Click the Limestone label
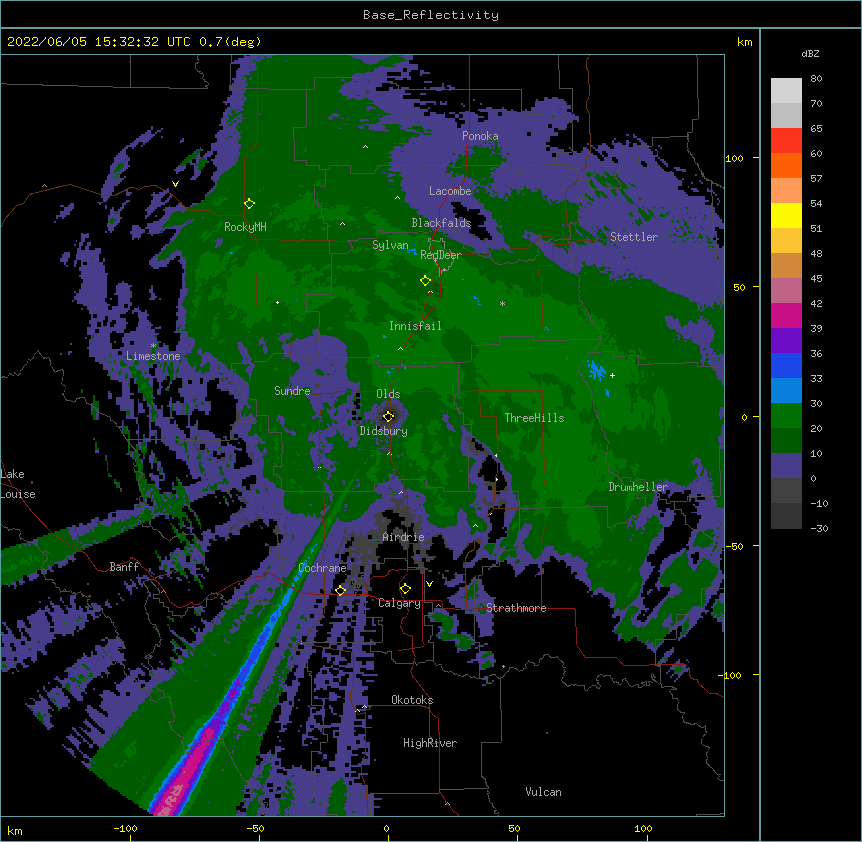The height and width of the screenshot is (842, 862). [153, 356]
